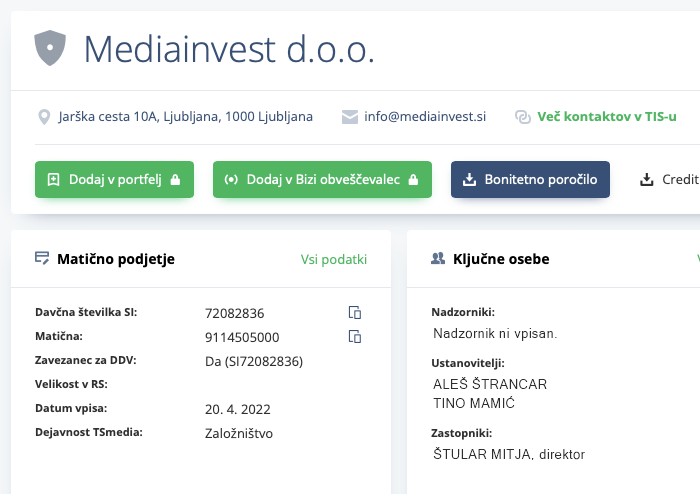Select the registration number 9114505000
This screenshot has height=494, width=700.
(x=242, y=337)
